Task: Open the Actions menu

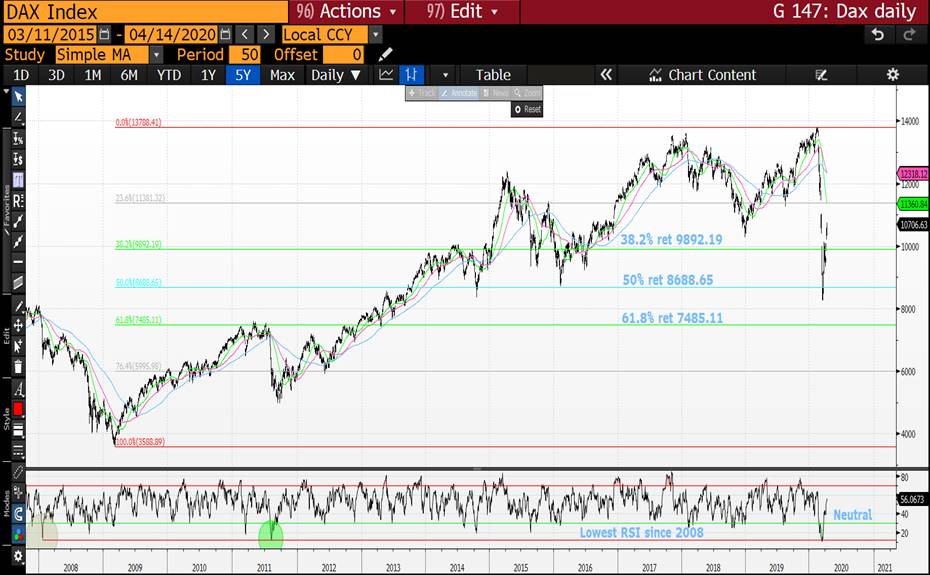Action: tap(346, 11)
